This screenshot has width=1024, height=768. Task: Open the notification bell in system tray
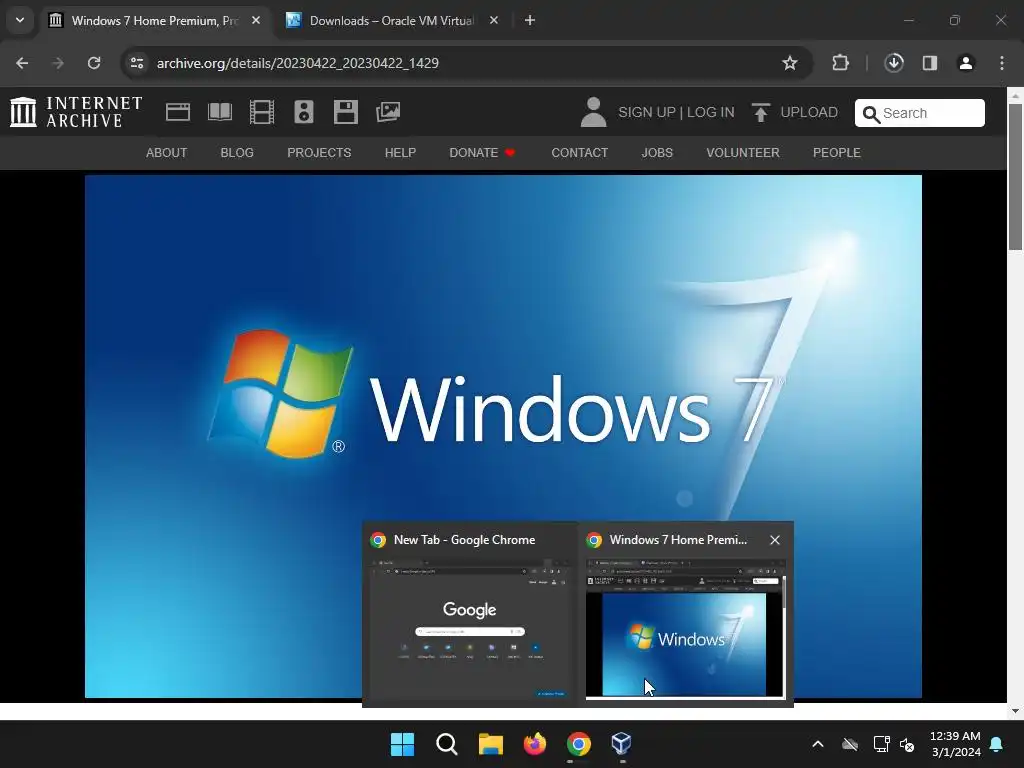997,744
